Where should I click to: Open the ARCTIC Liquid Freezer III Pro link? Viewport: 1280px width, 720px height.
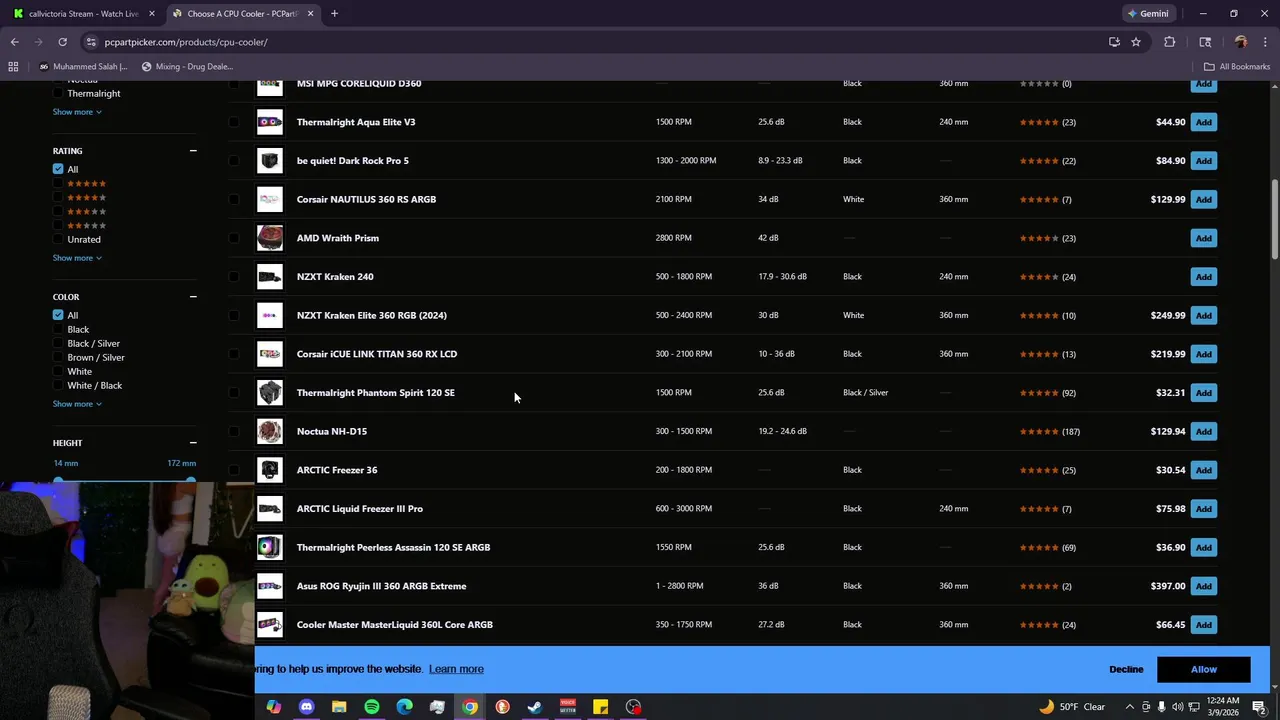coord(360,509)
